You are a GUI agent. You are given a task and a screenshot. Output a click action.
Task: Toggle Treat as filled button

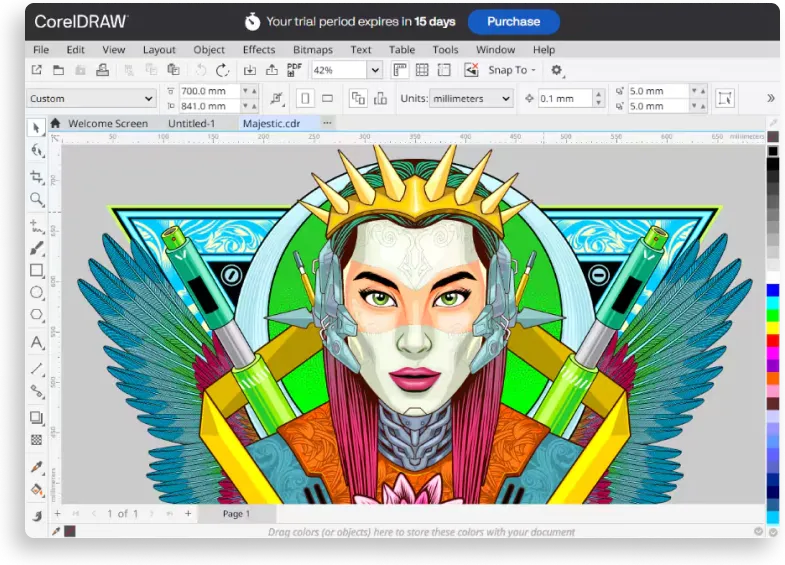[724, 98]
